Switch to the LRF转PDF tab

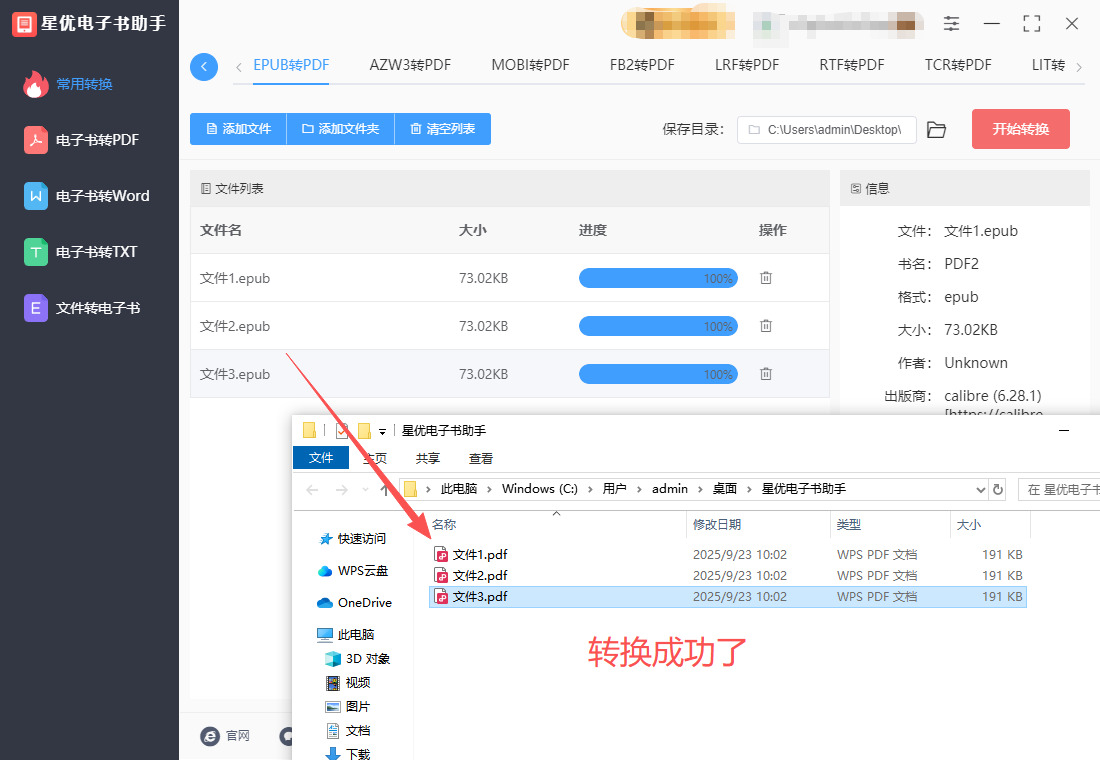[747, 65]
